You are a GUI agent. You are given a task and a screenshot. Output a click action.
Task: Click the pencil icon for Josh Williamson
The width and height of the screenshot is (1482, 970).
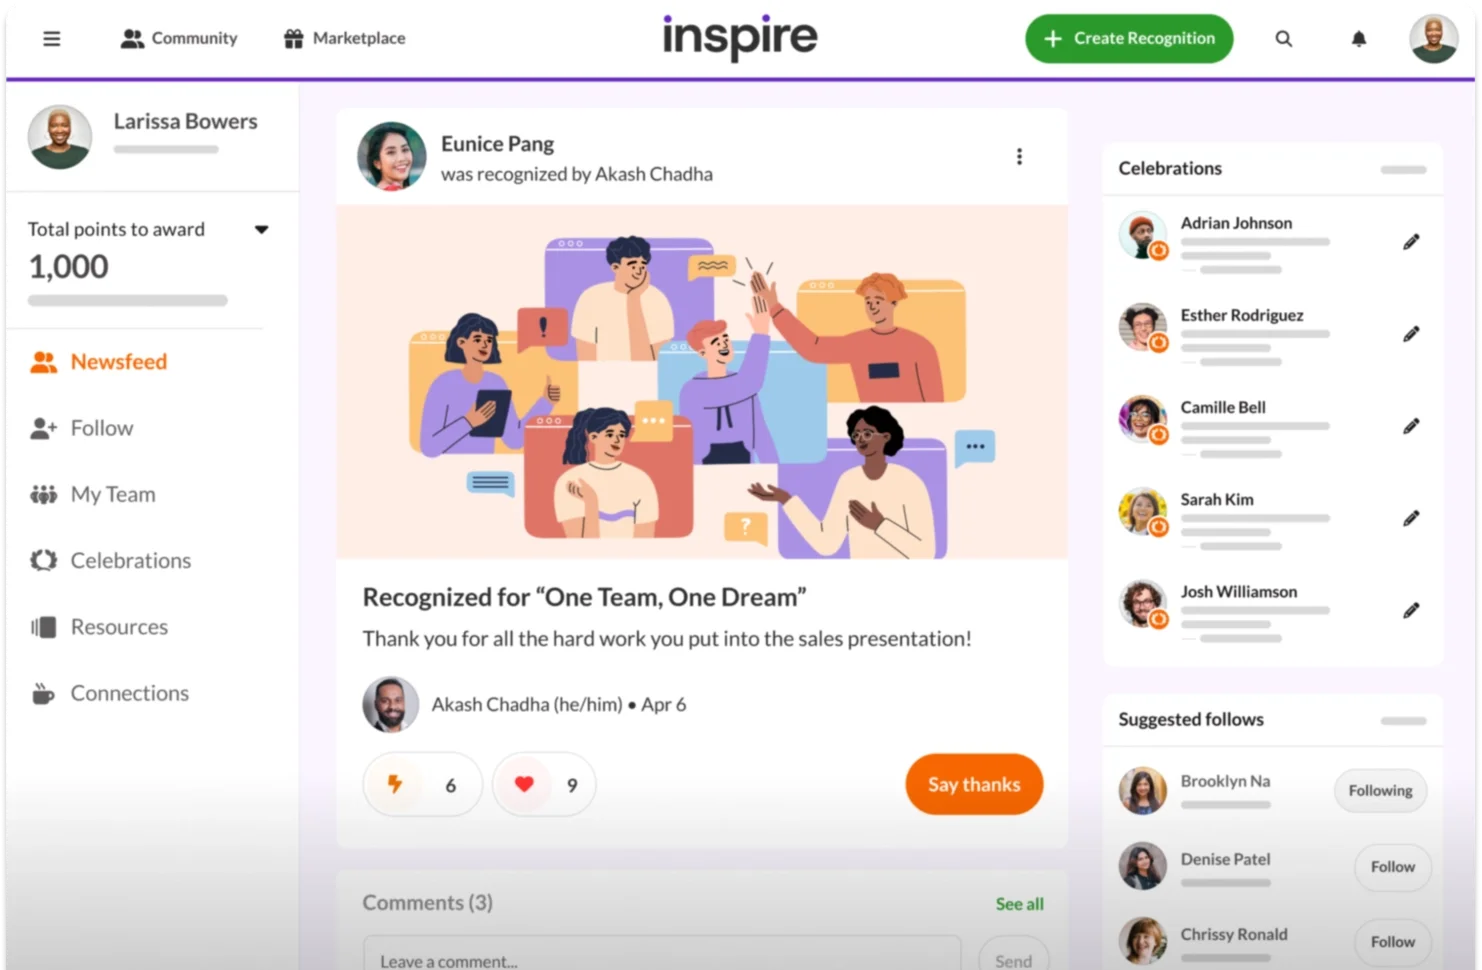tap(1411, 610)
